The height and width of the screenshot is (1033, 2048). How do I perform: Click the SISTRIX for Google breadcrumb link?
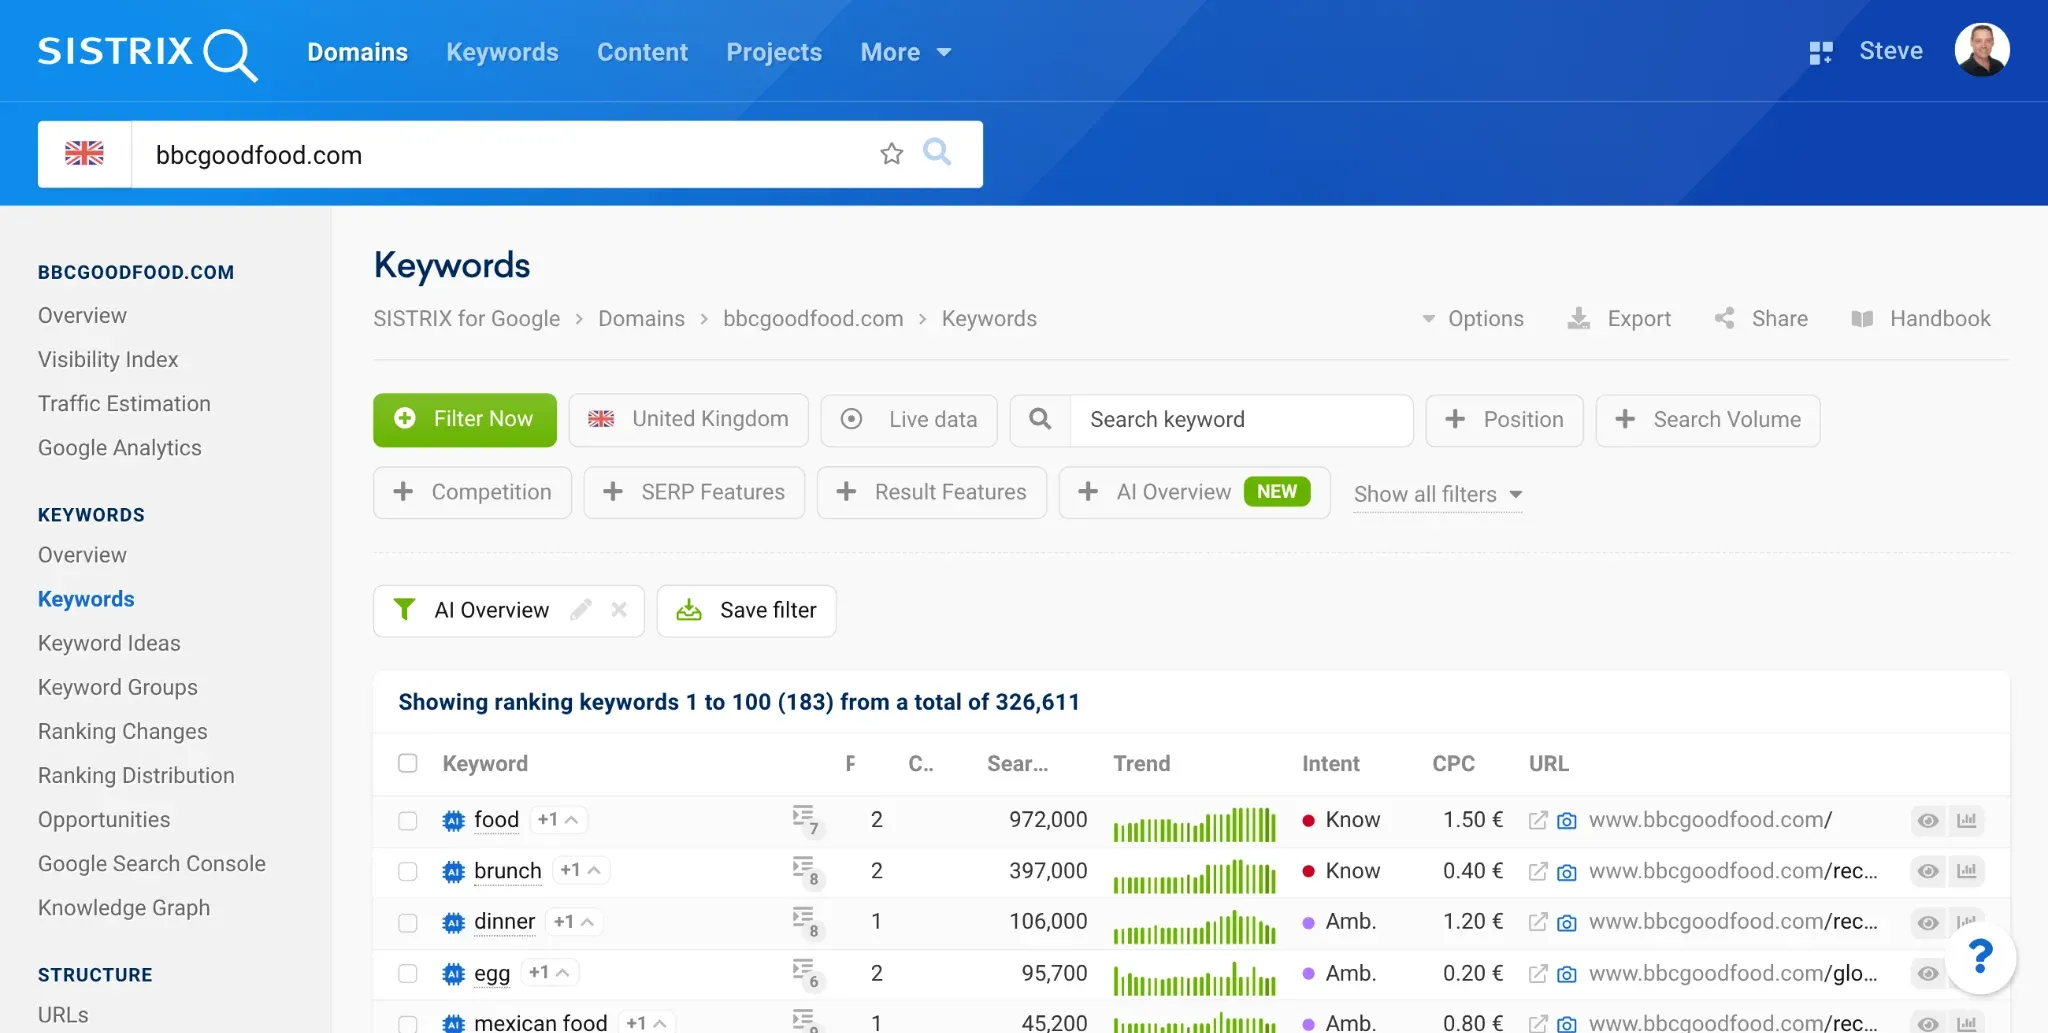pos(466,319)
